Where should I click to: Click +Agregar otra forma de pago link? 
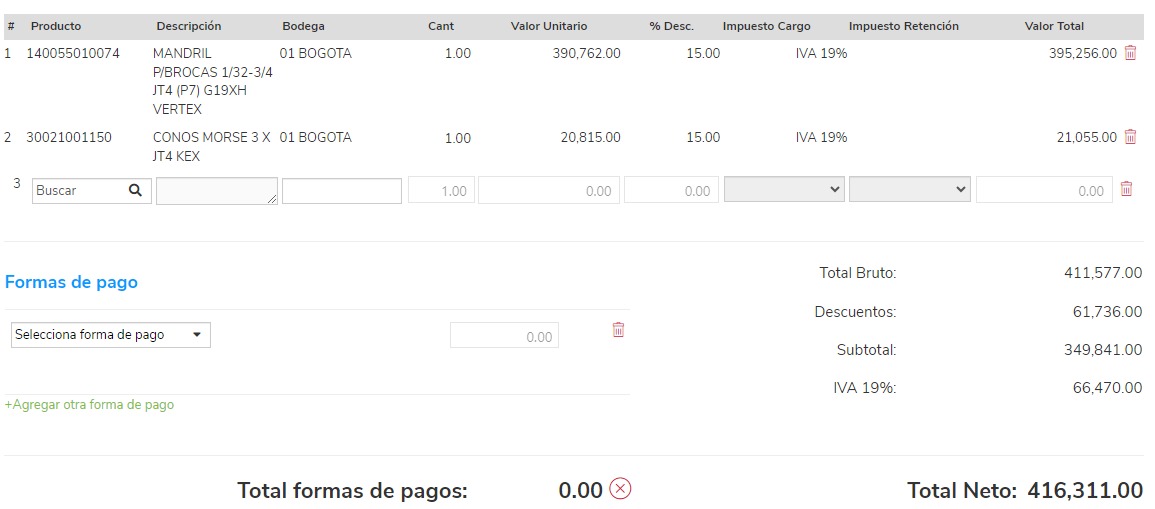(x=90, y=405)
